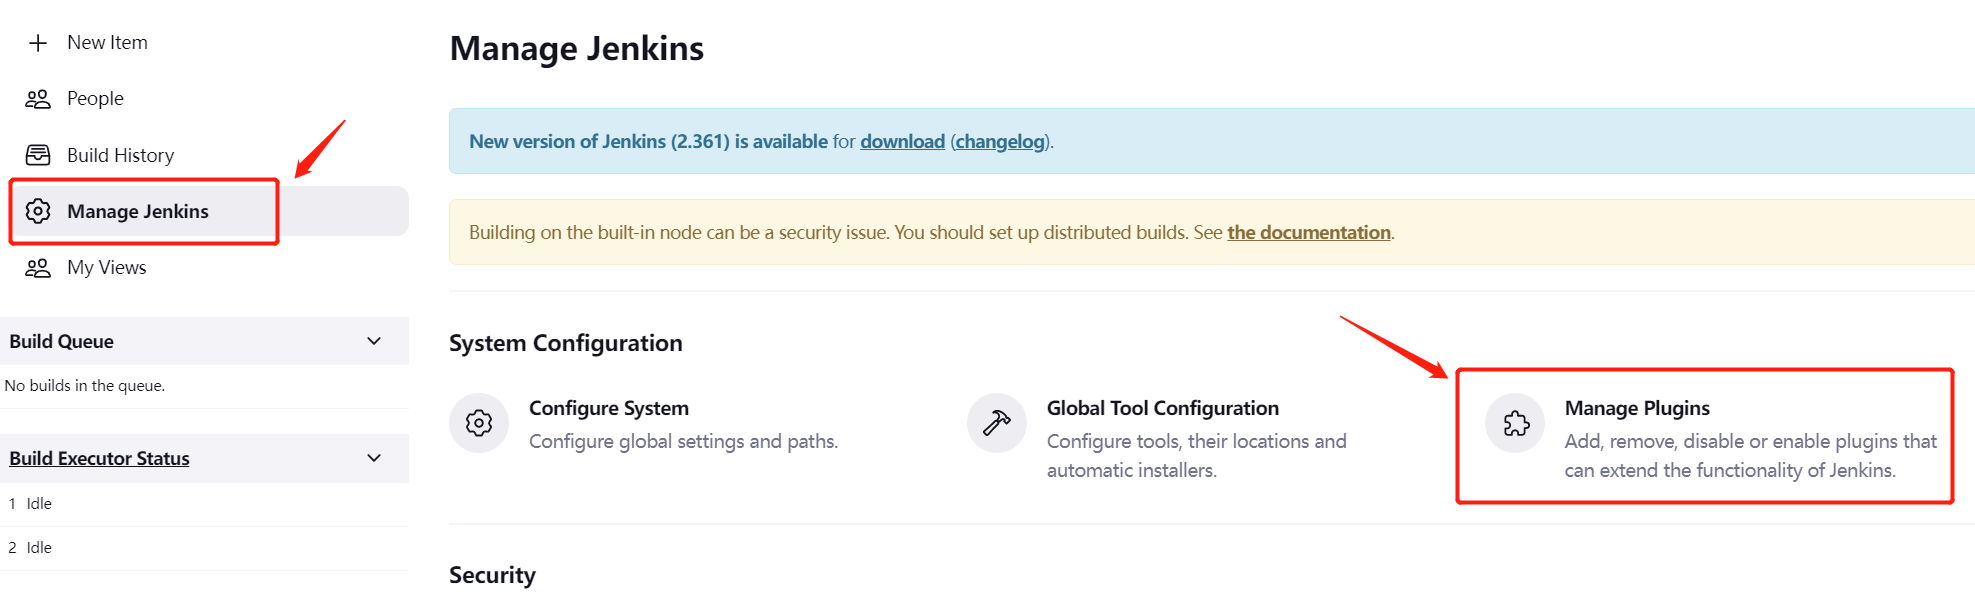1975x603 pixels.
Task: Open the Build Executor Status link
Action: [99, 458]
